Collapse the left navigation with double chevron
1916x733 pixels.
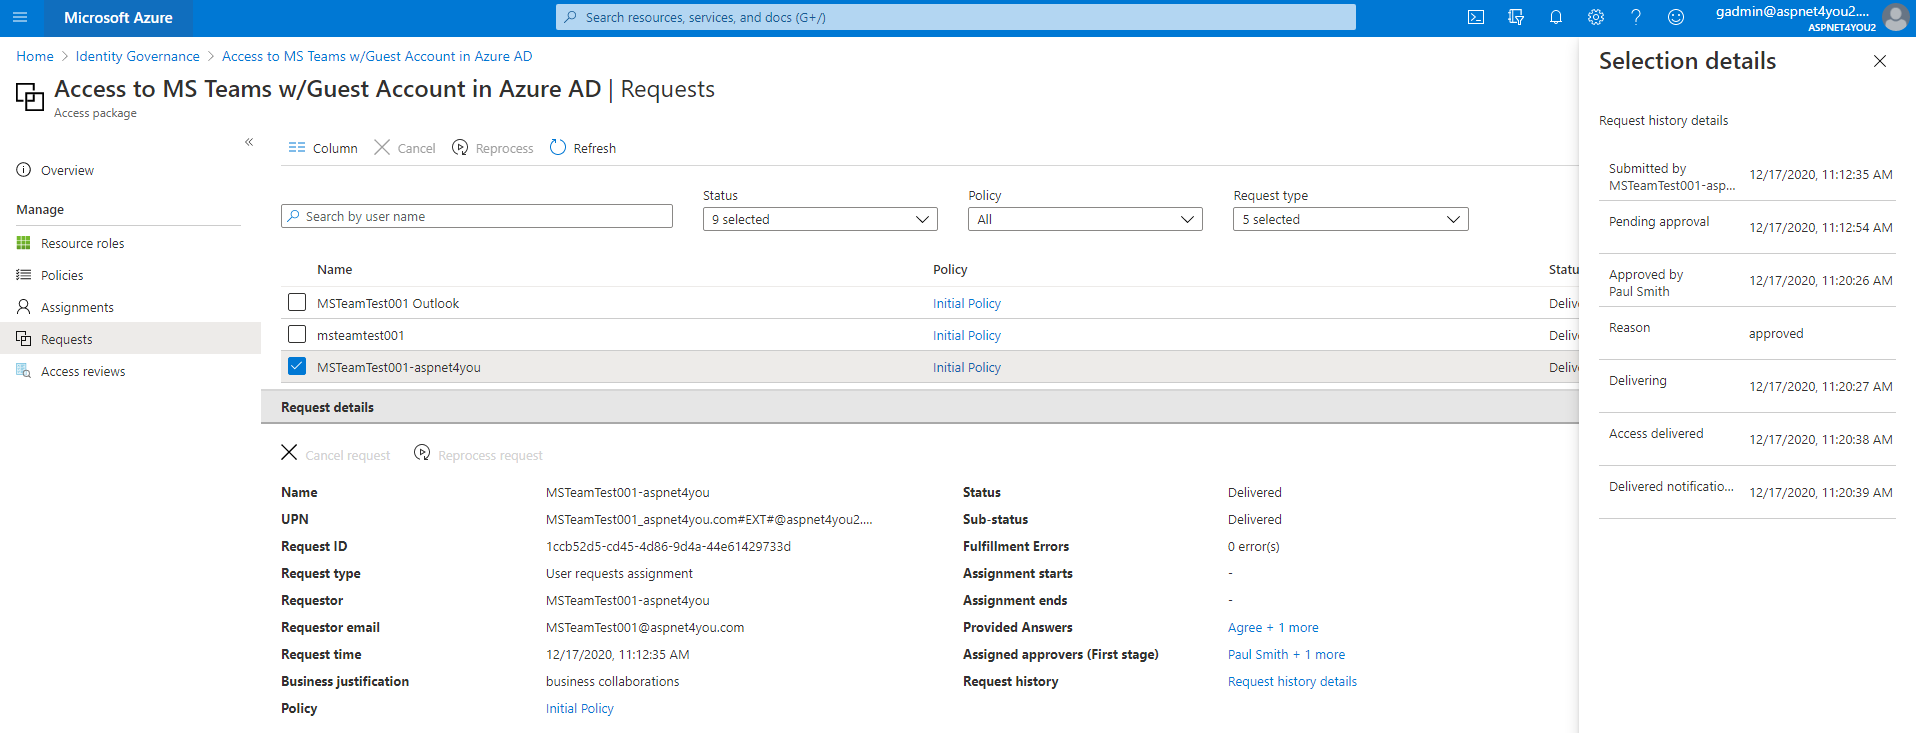pyautogui.click(x=249, y=142)
